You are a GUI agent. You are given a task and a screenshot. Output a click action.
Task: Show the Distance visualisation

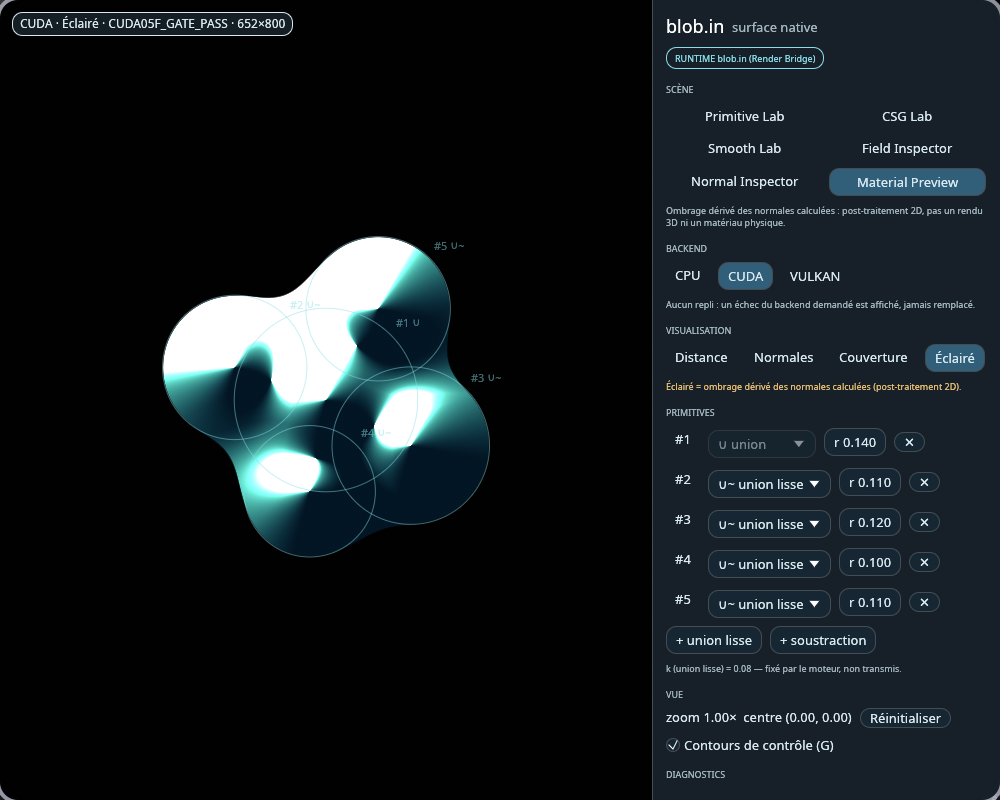click(701, 357)
